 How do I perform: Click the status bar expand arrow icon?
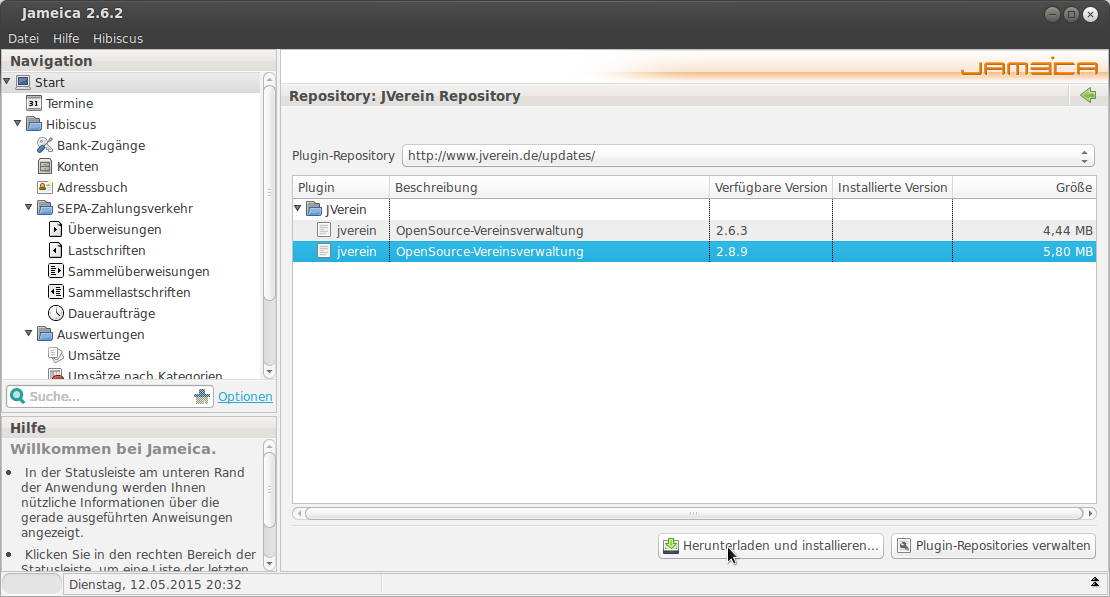click(x=1095, y=583)
